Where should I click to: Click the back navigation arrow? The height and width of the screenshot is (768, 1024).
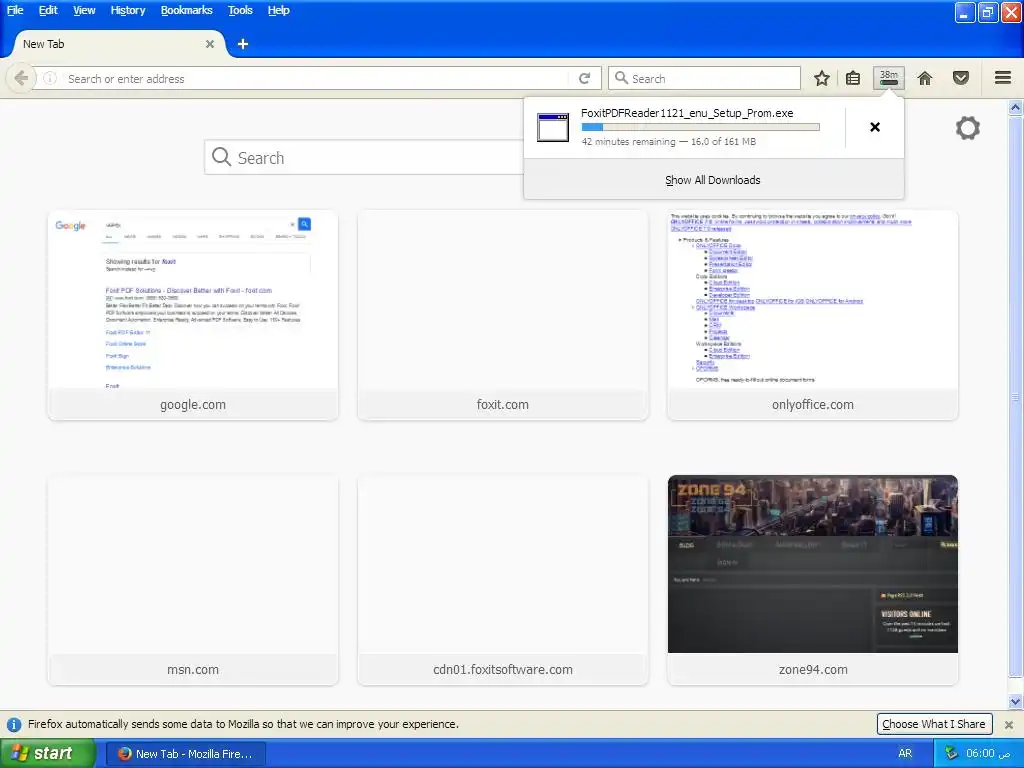click(x=21, y=78)
